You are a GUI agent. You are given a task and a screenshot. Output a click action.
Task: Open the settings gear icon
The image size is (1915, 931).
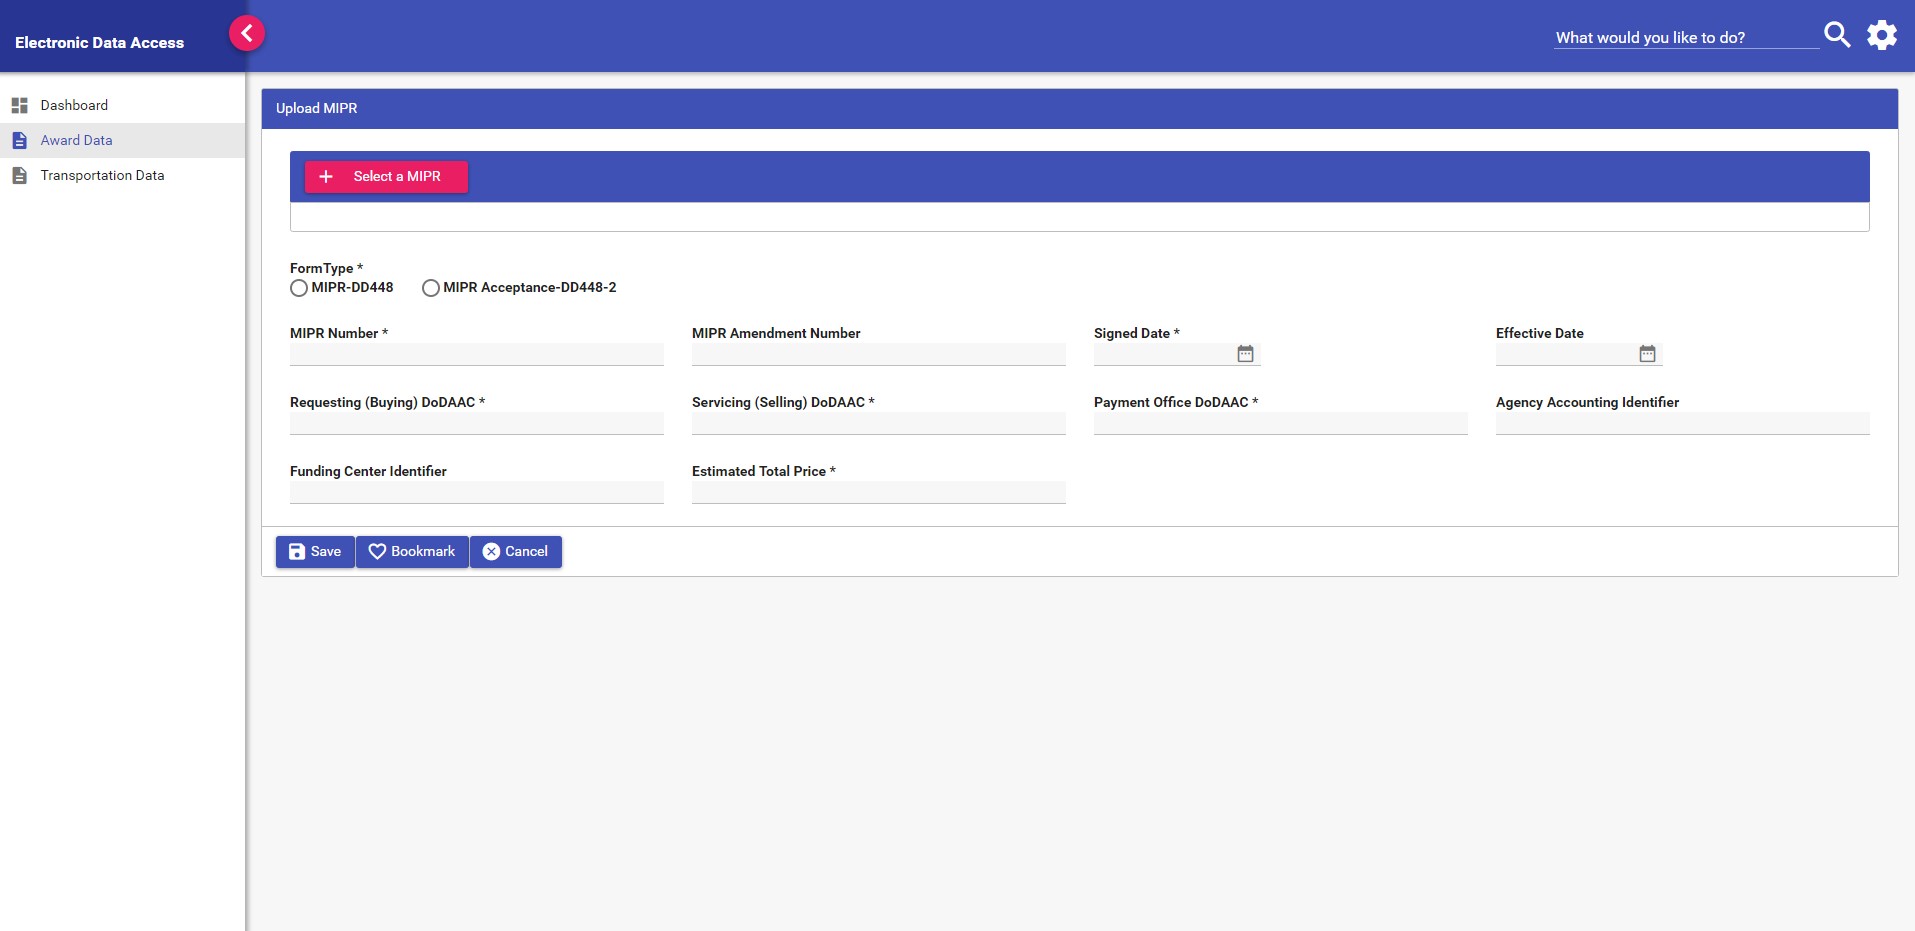point(1882,34)
